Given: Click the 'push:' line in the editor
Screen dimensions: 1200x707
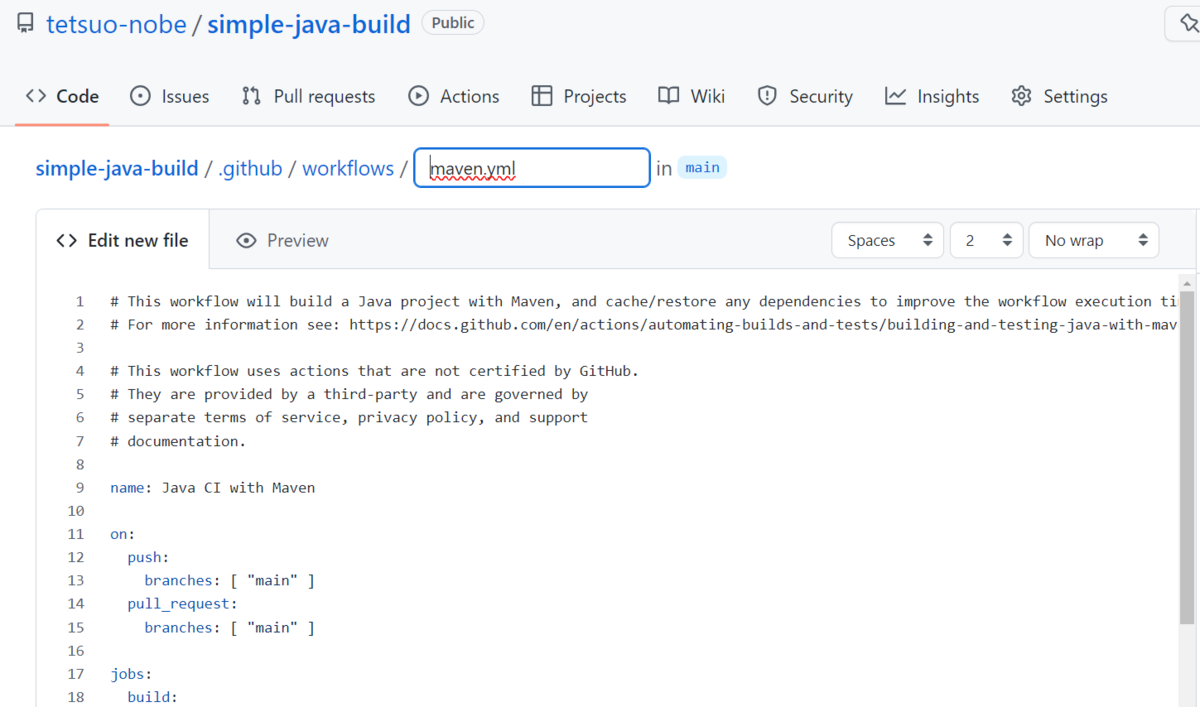Looking at the screenshot, I should (x=149, y=557).
